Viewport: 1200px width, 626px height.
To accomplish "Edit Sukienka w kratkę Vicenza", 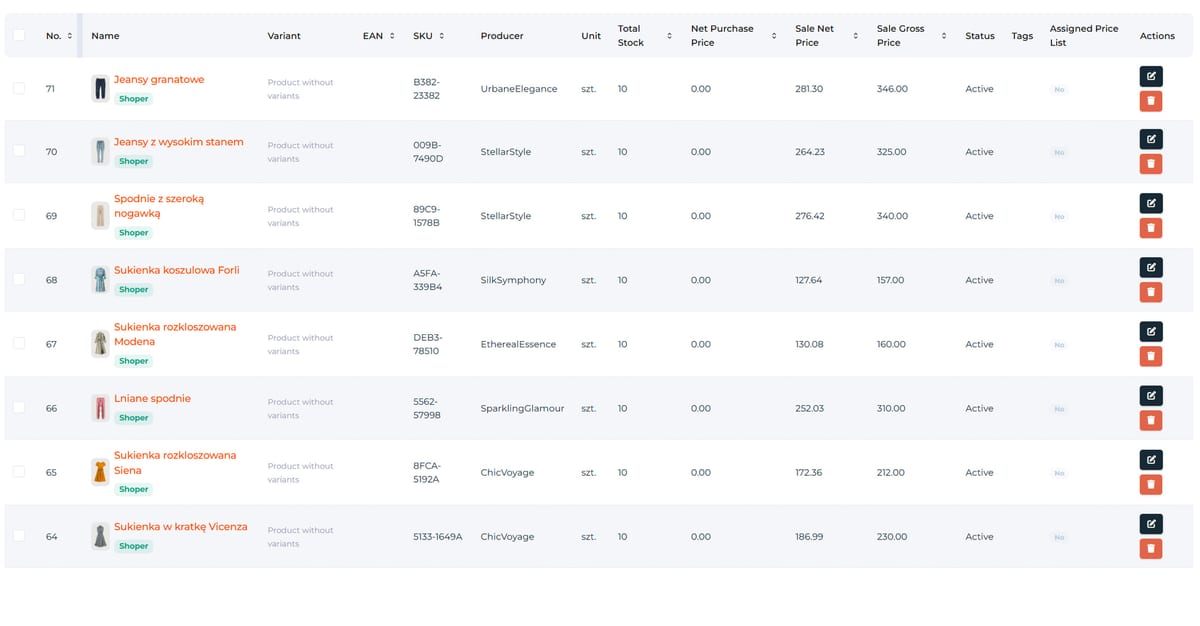I will click(x=1151, y=523).
